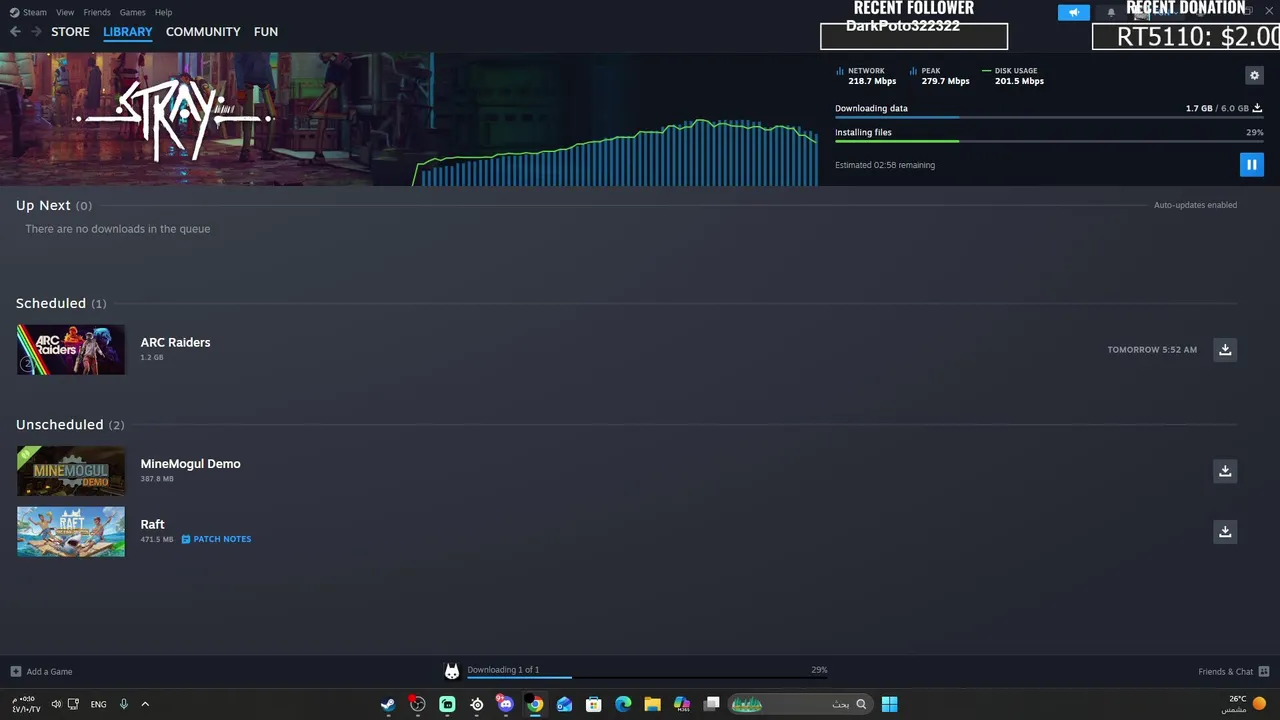Download MineMogul Demo update
Image resolution: width=1280 pixels, height=720 pixels.
1225,471
